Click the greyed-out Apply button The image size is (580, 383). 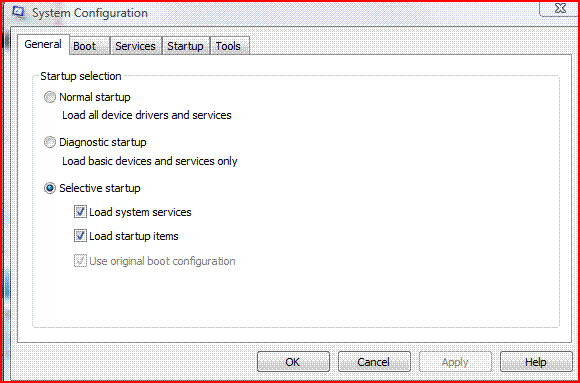click(455, 362)
